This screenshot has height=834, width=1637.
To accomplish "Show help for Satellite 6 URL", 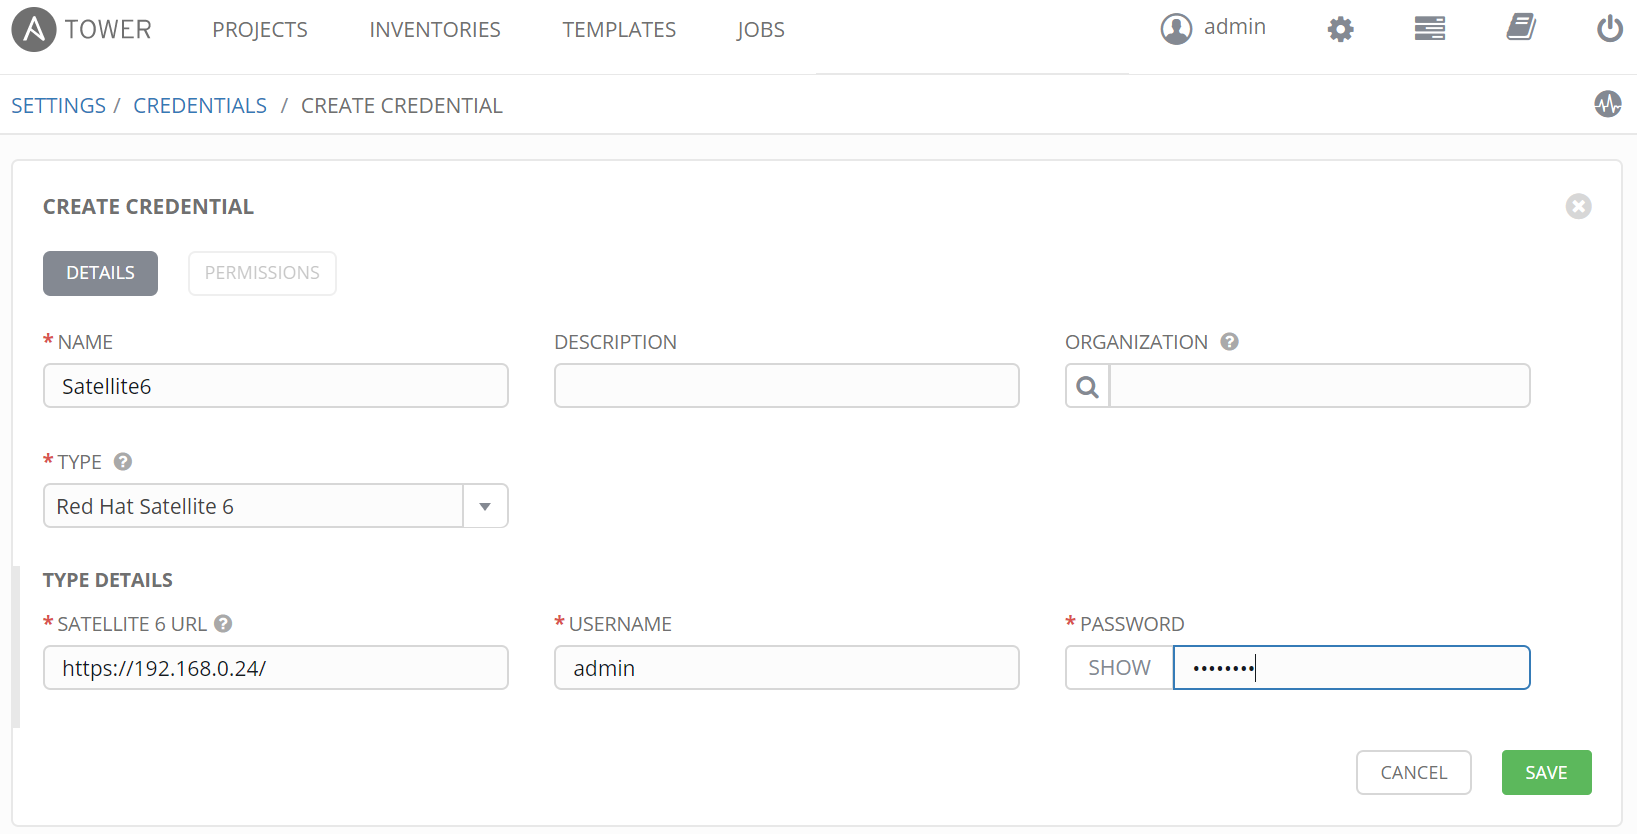I will click(224, 624).
